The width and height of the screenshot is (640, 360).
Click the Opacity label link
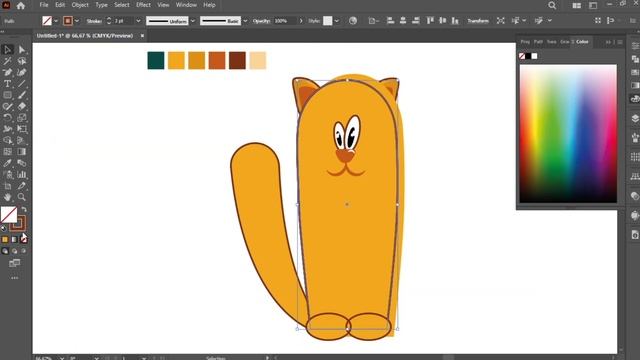261,21
